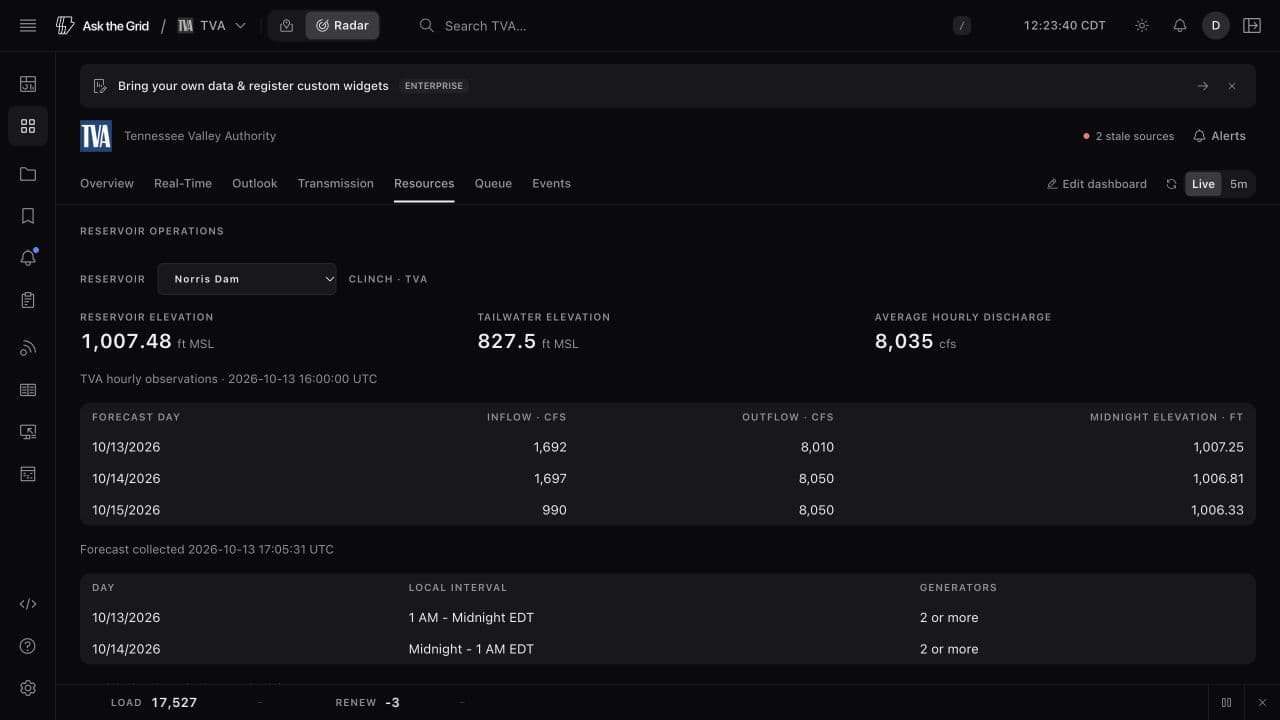Open the code brackets icon in sidebar

(28, 604)
